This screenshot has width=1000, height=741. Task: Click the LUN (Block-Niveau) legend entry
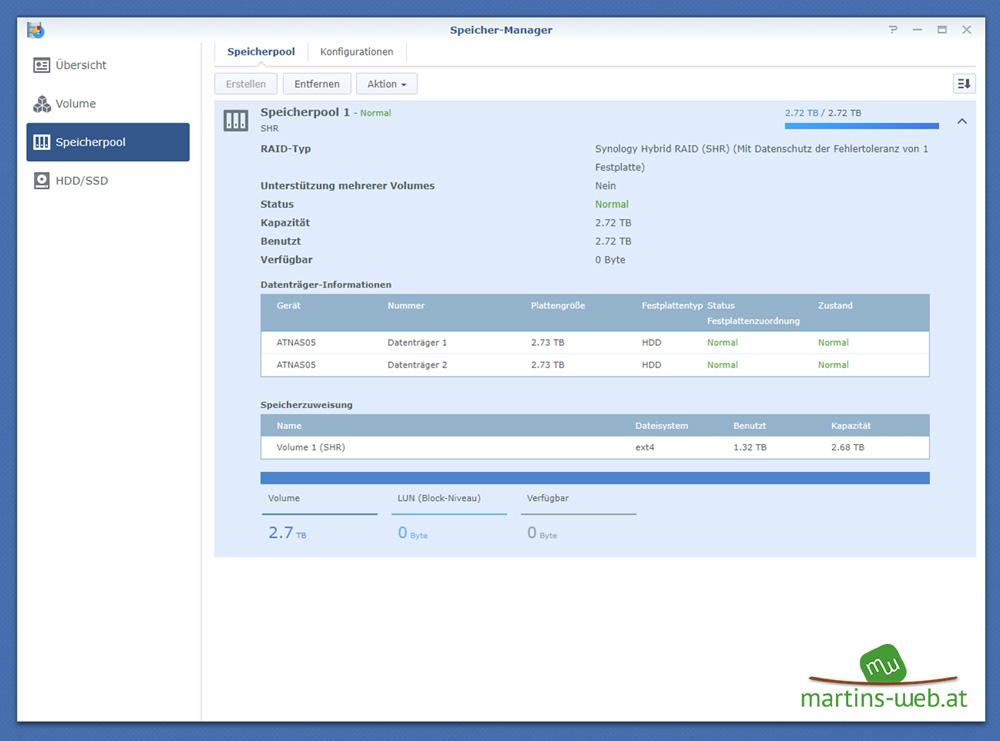(x=449, y=517)
